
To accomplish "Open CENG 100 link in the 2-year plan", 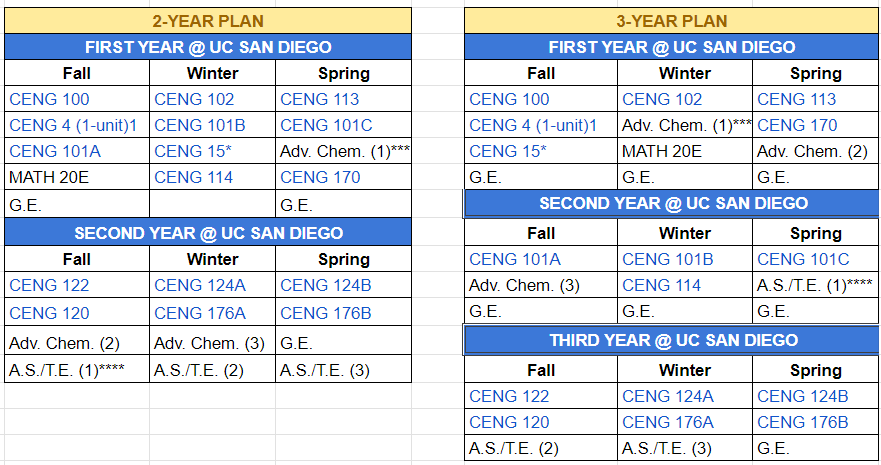I will [49, 99].
